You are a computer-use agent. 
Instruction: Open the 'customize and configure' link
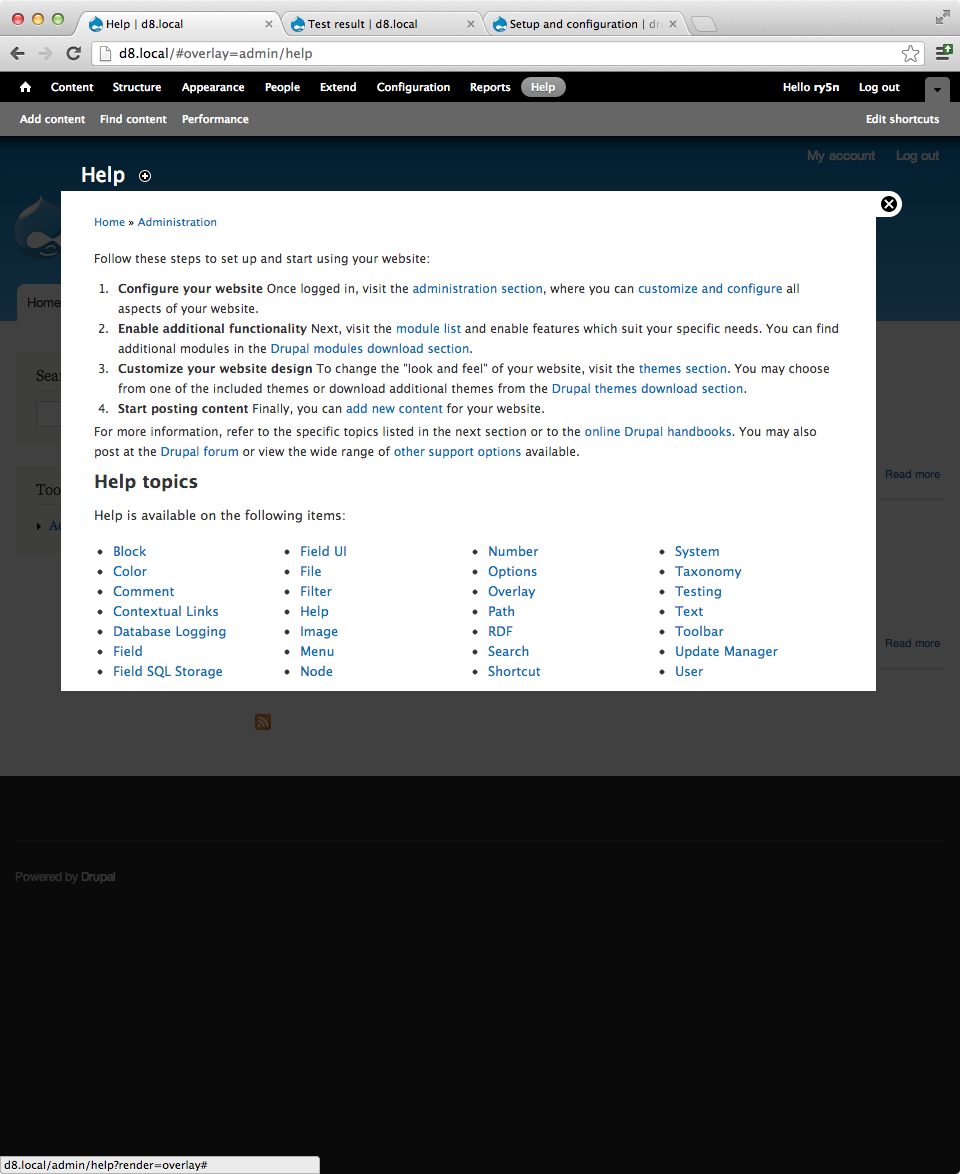pos(710,288)
